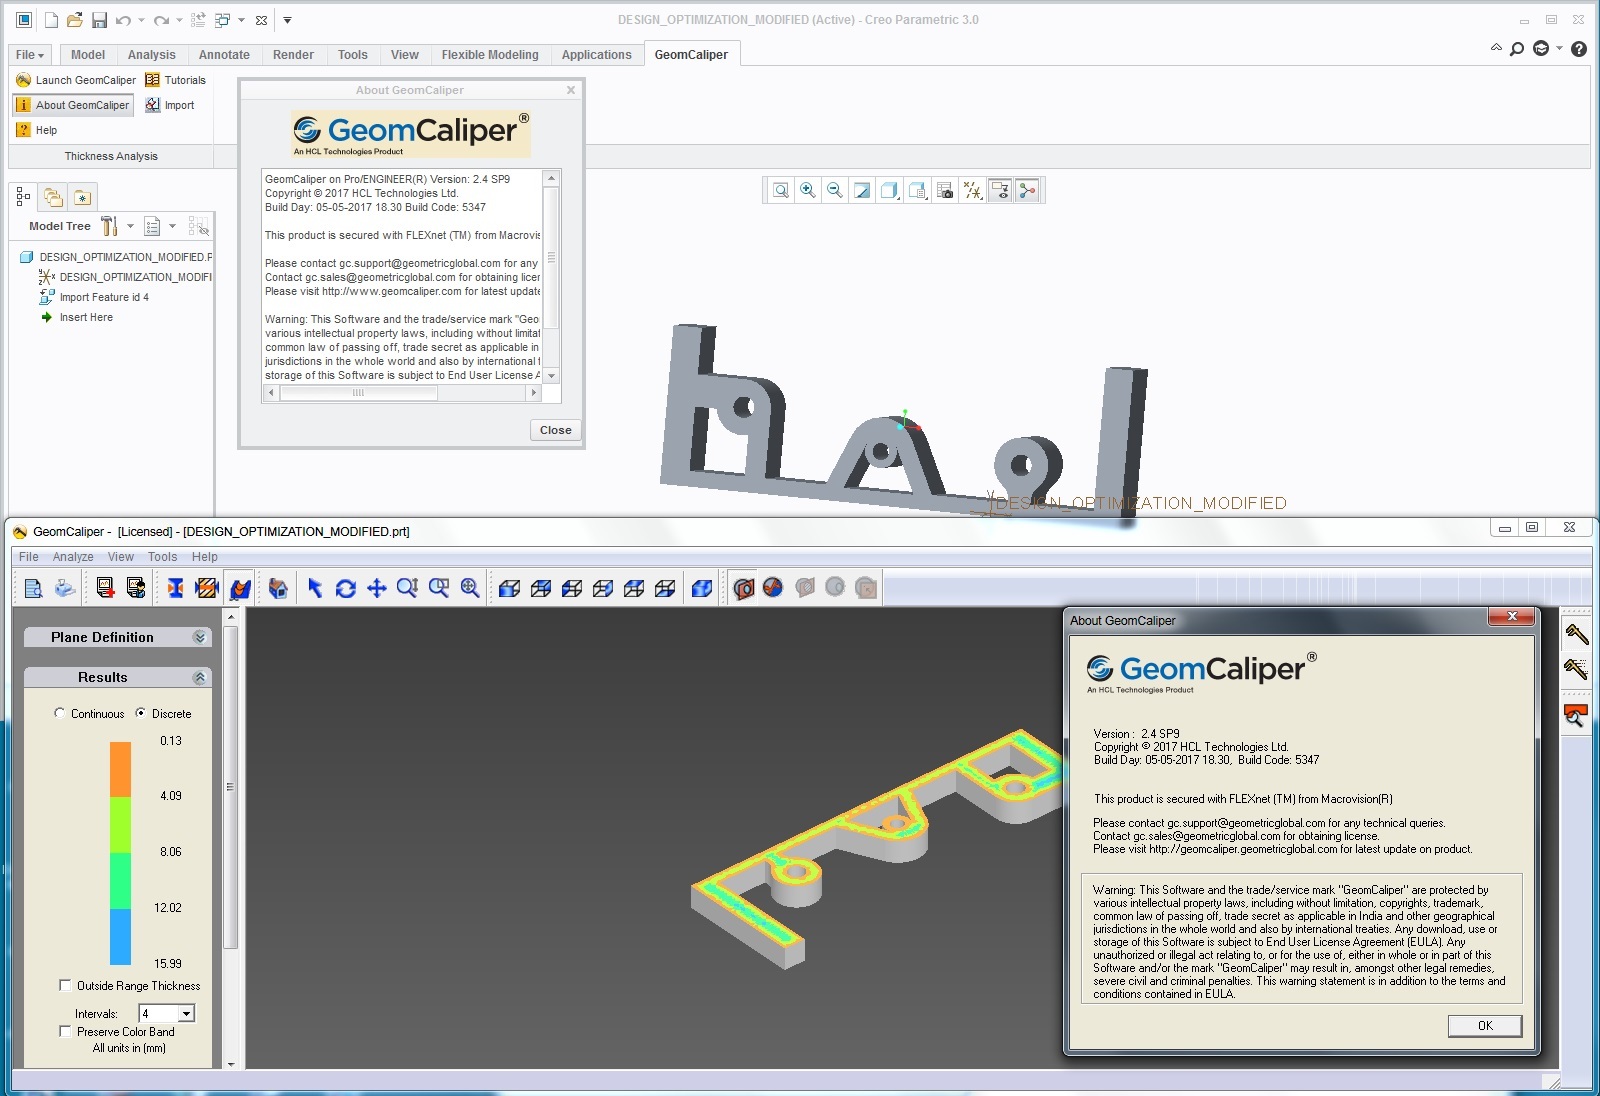Close the active window via quick access icon
This screenshot has width=1600, height=1096.
click(262, 20)
